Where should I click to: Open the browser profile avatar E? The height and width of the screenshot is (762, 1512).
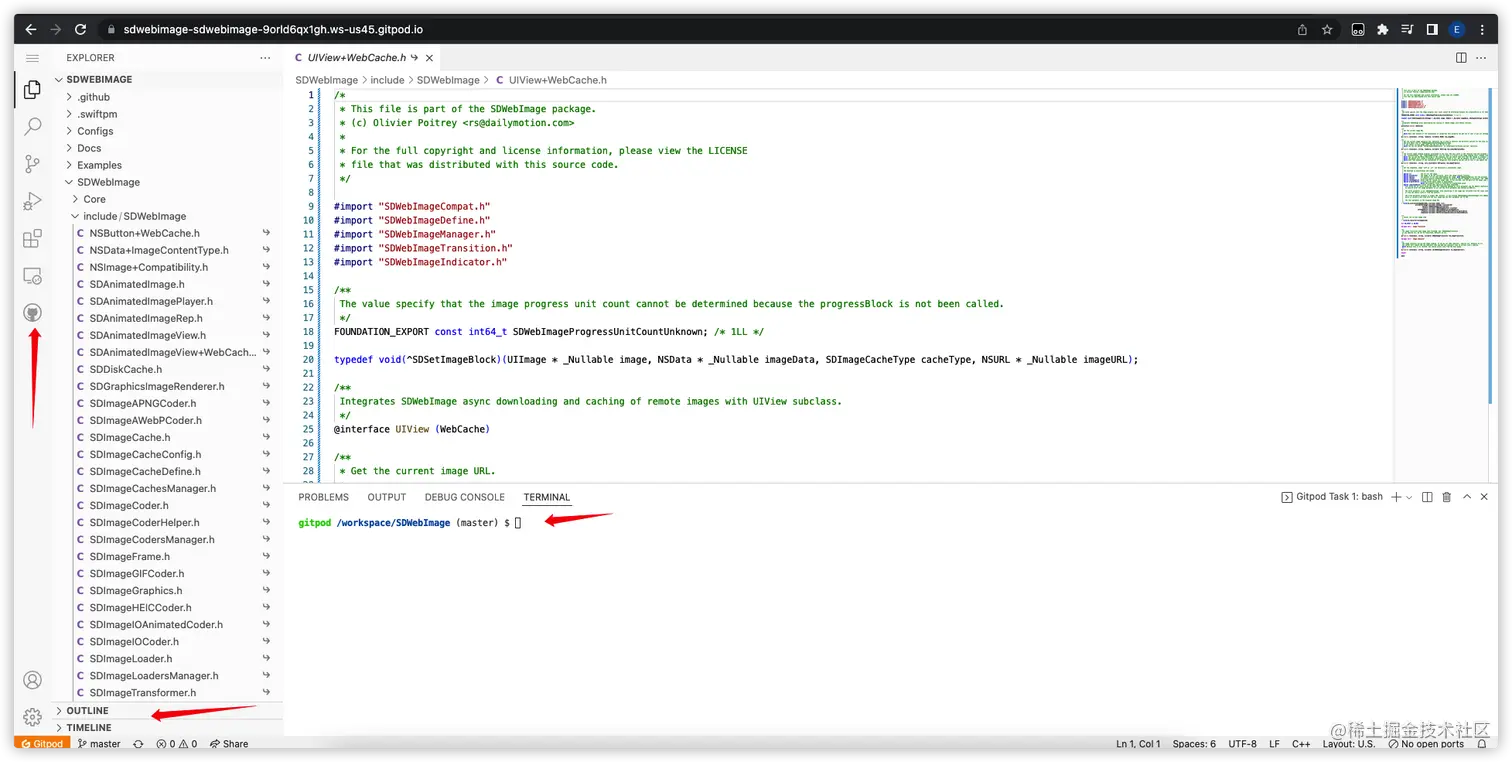point(1457,30)
